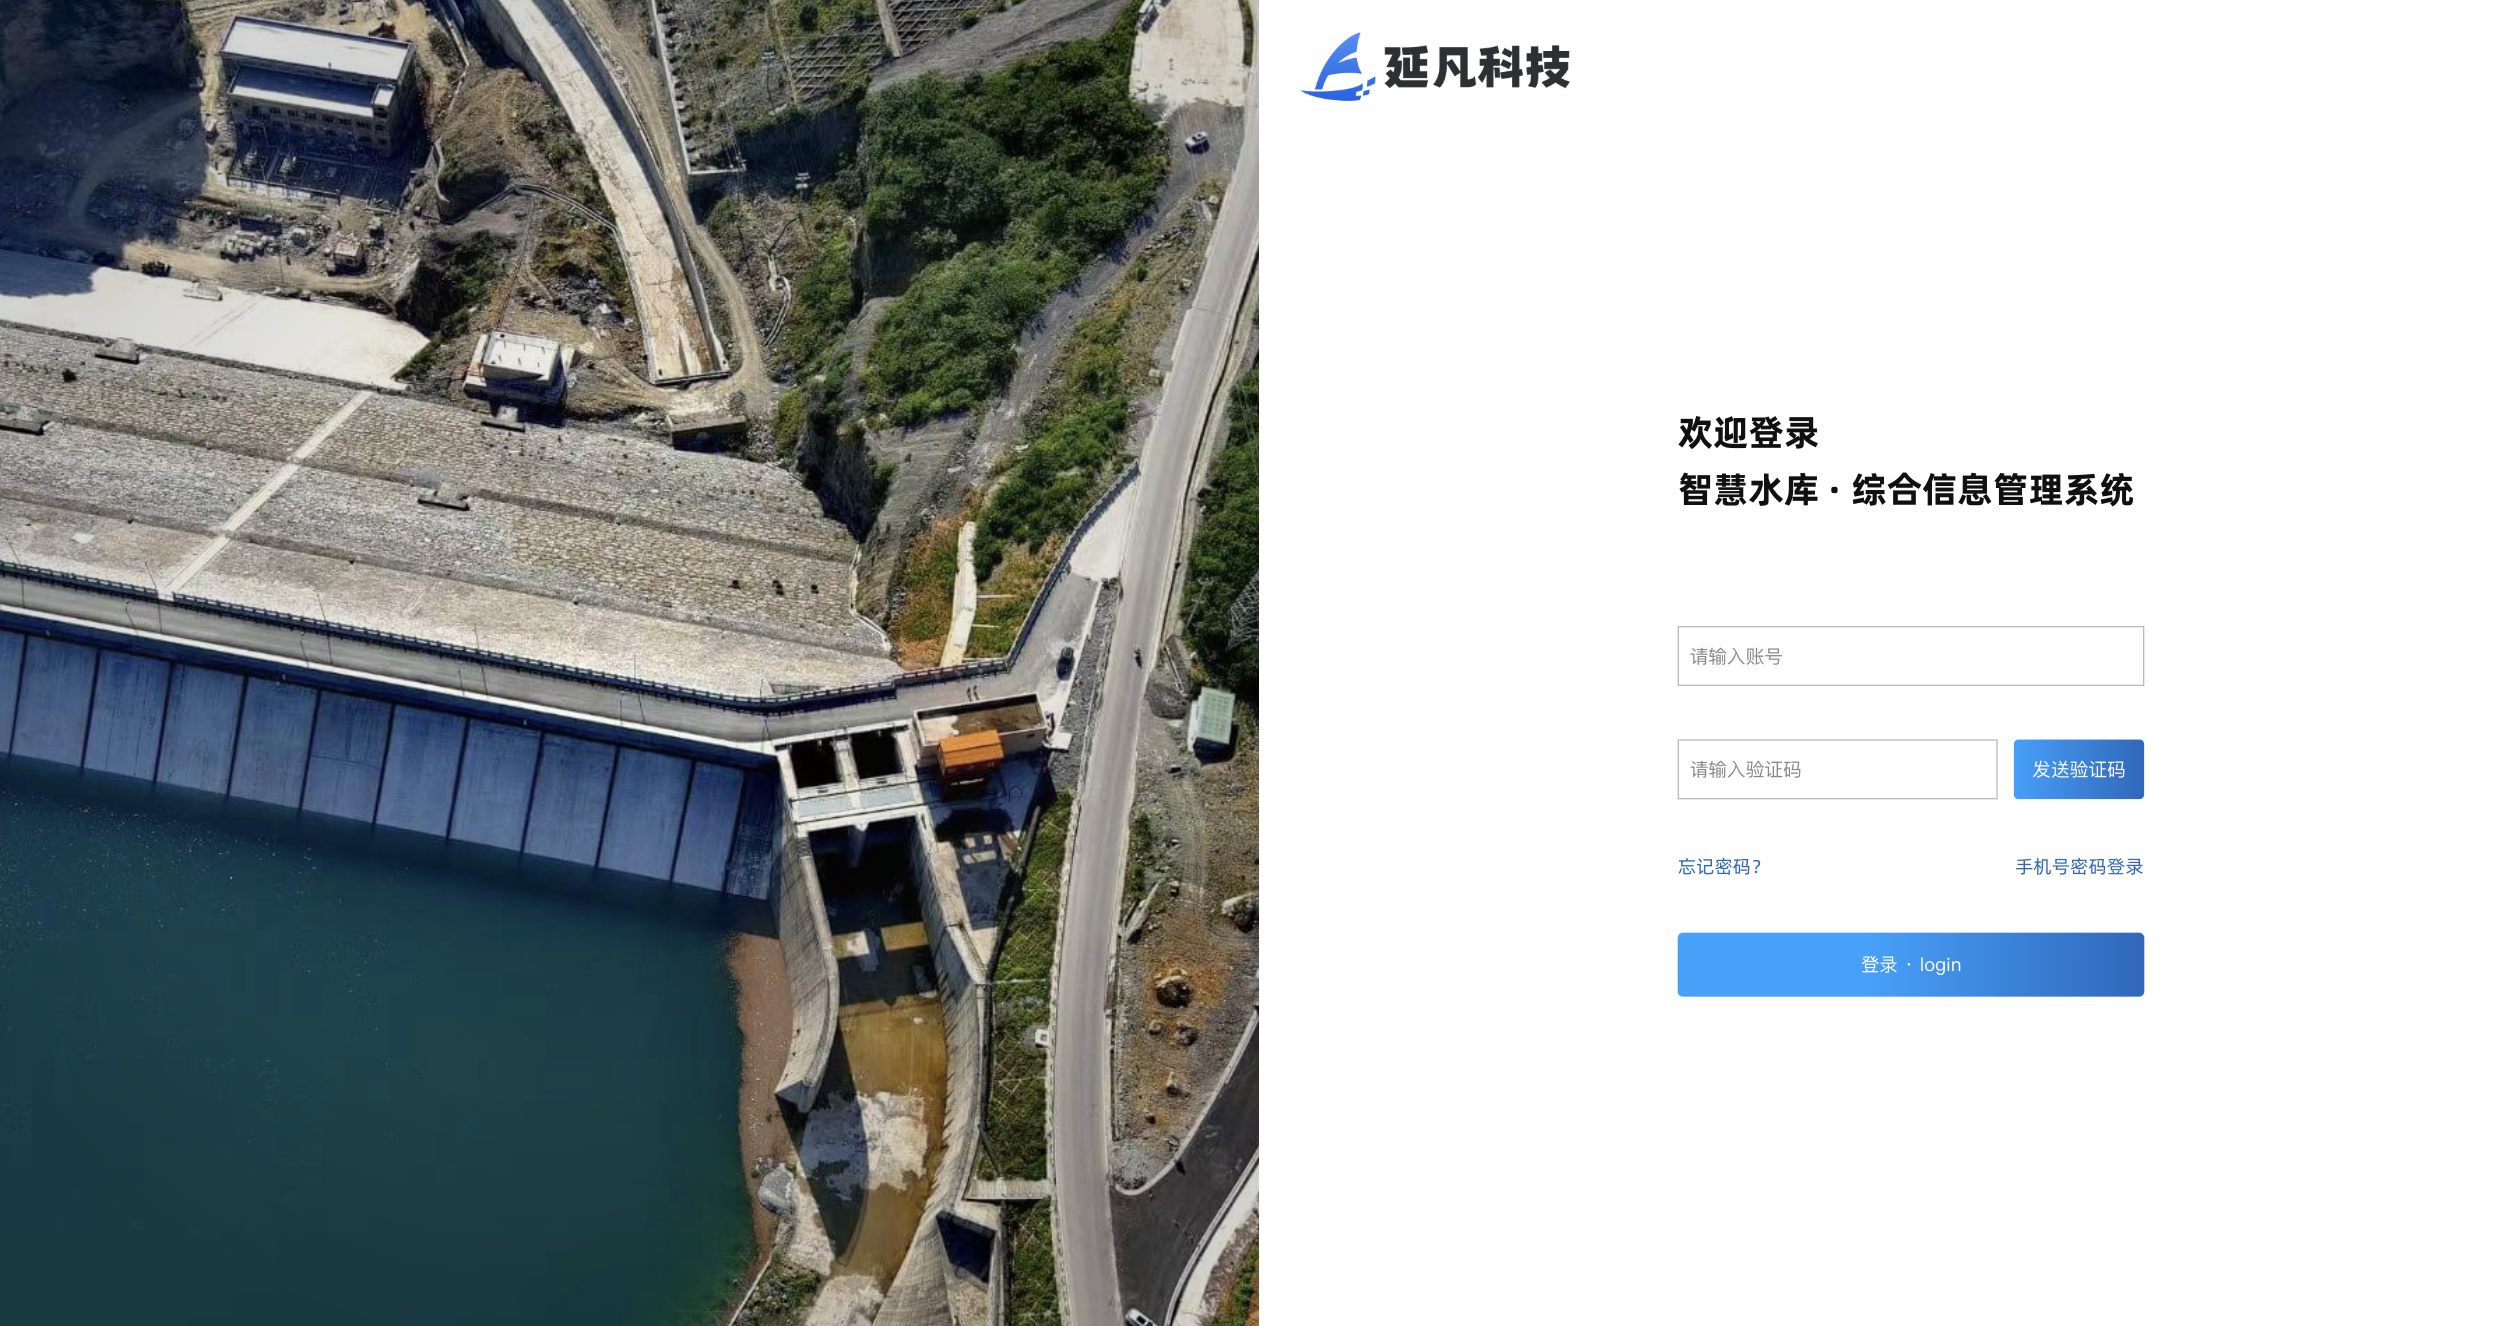This screenshot has width=2520, height=1326.
Task: Click the 延凡科技 company name text
Action: [1476, 68]
